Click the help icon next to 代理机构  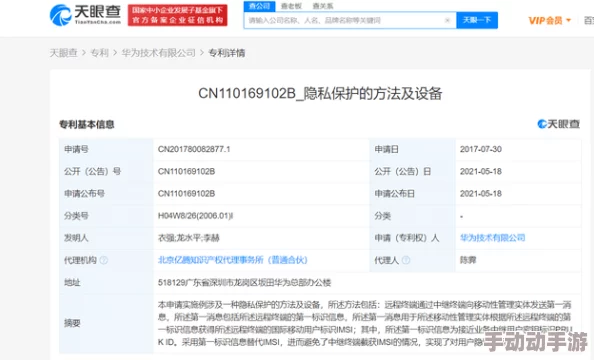pyautogui.click(x=103, y=260)
